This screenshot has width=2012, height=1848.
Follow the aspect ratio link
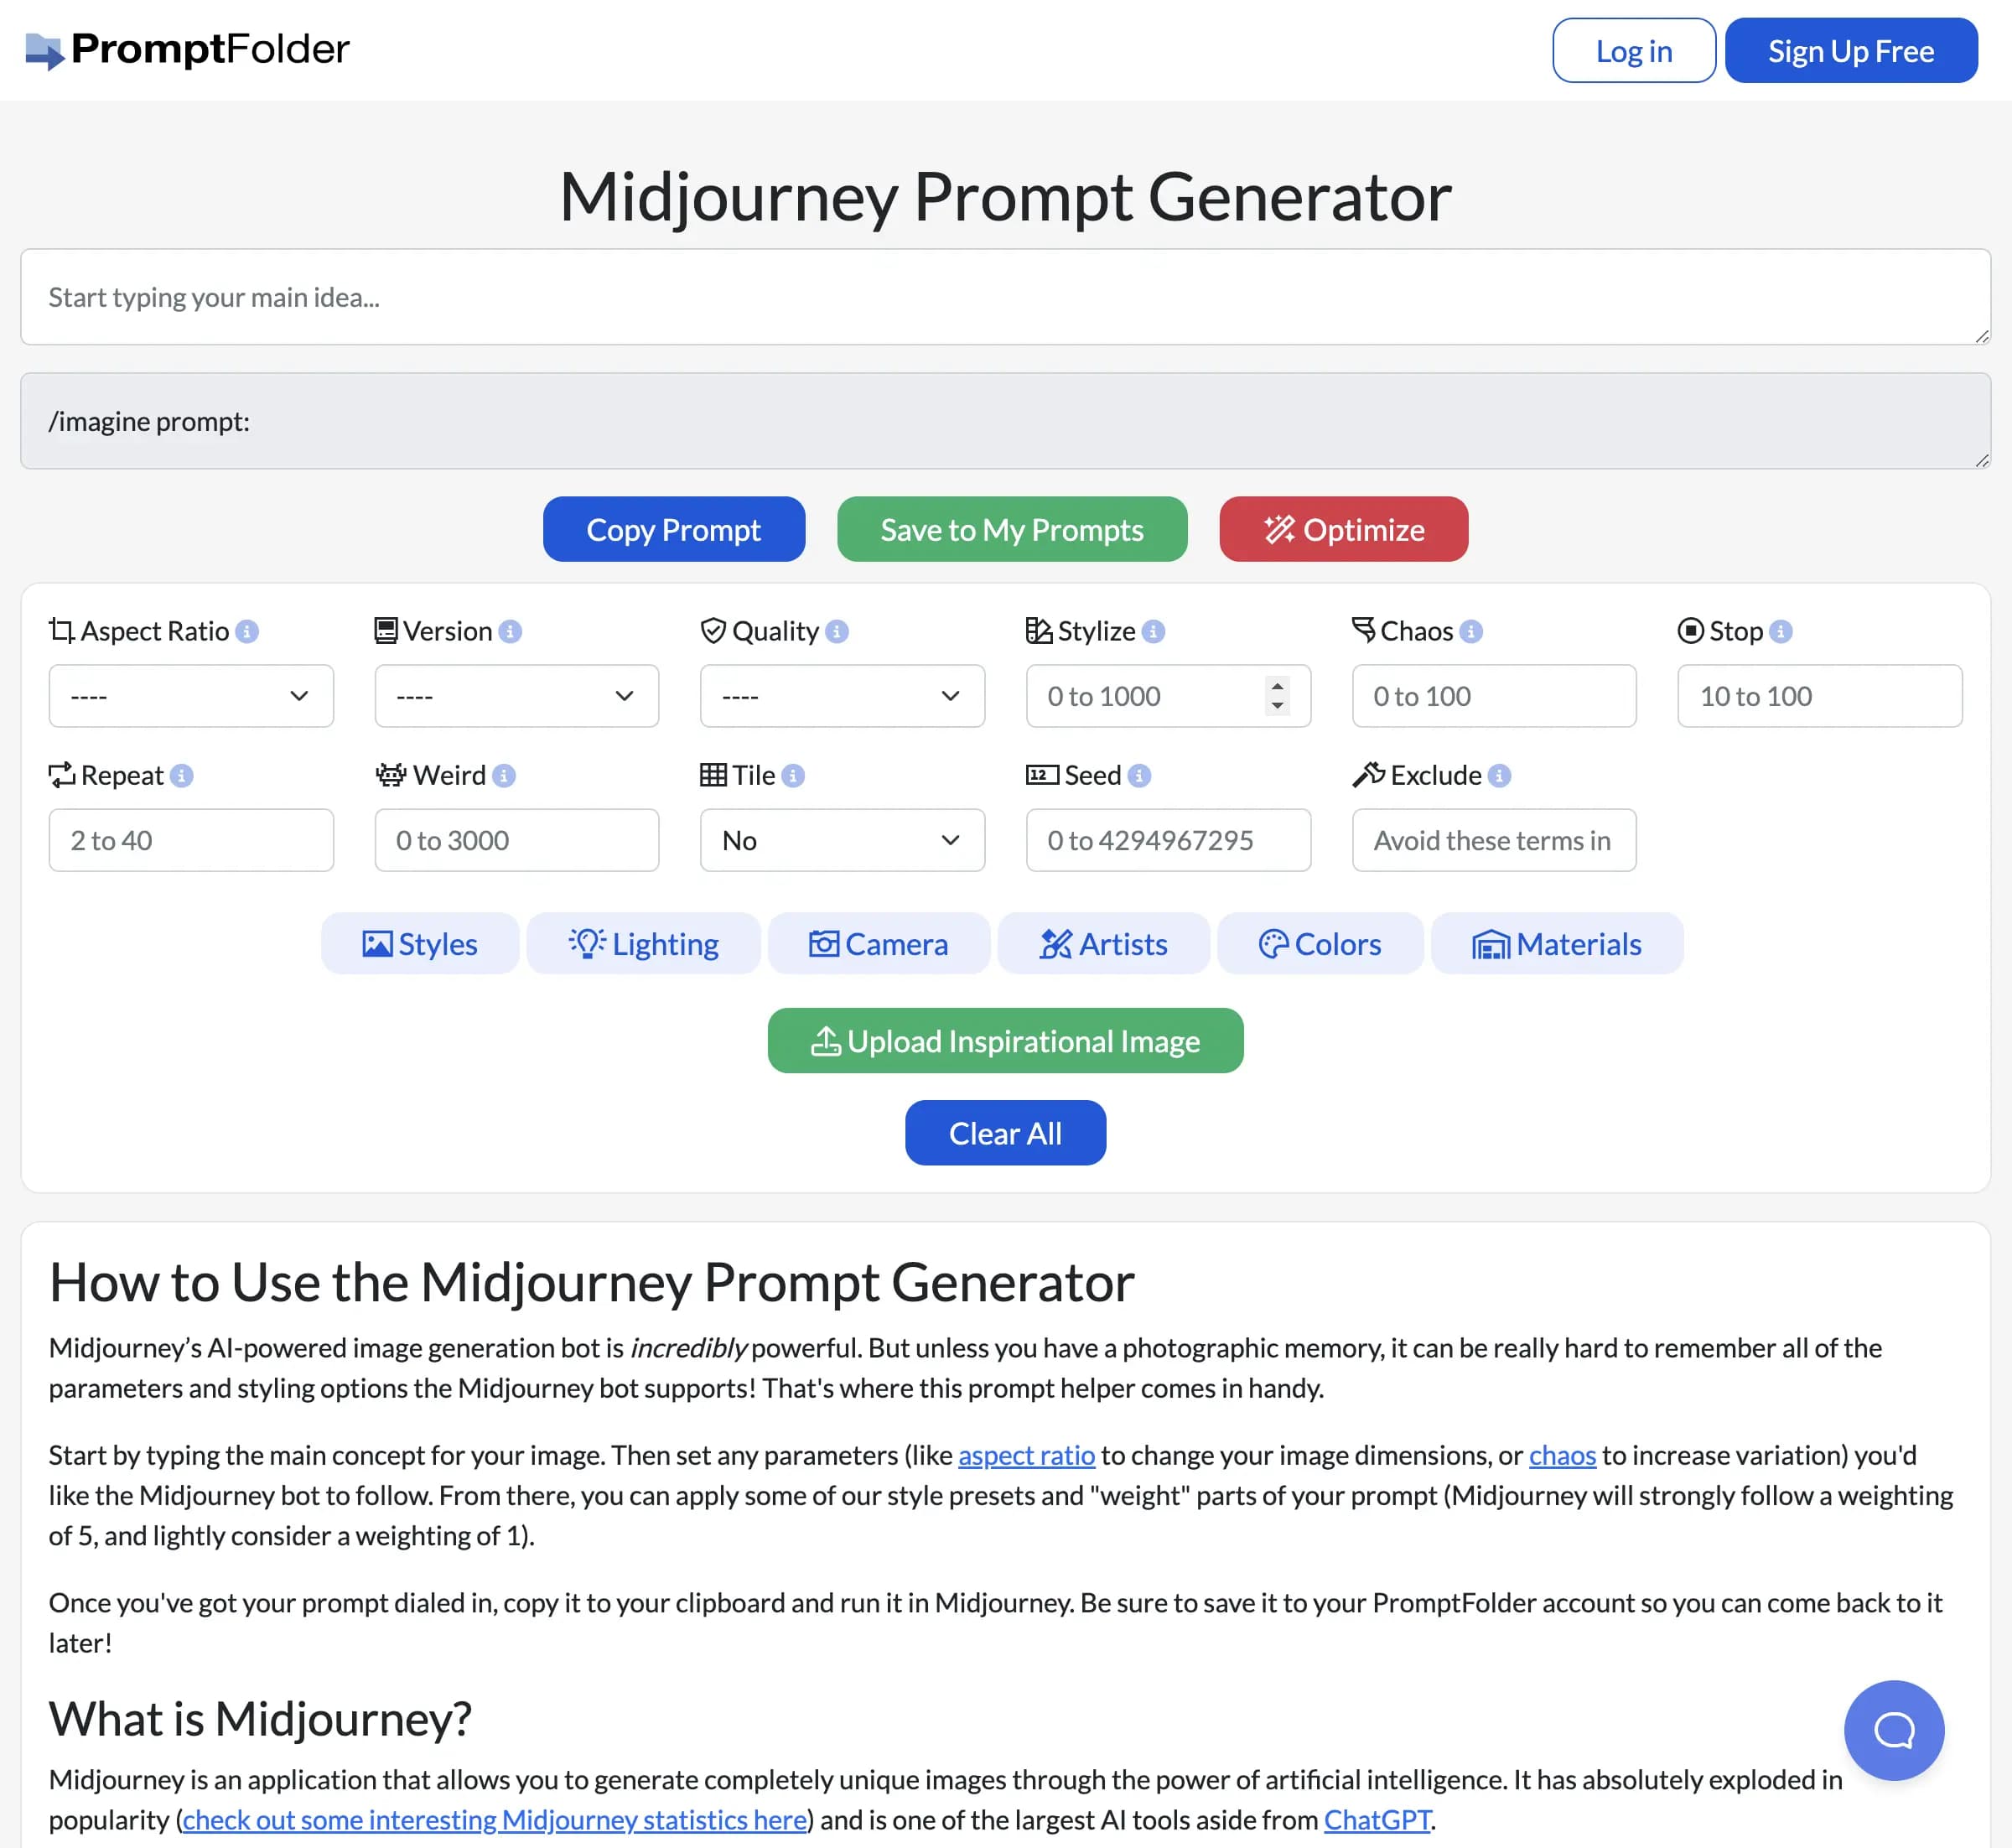1026,1455
